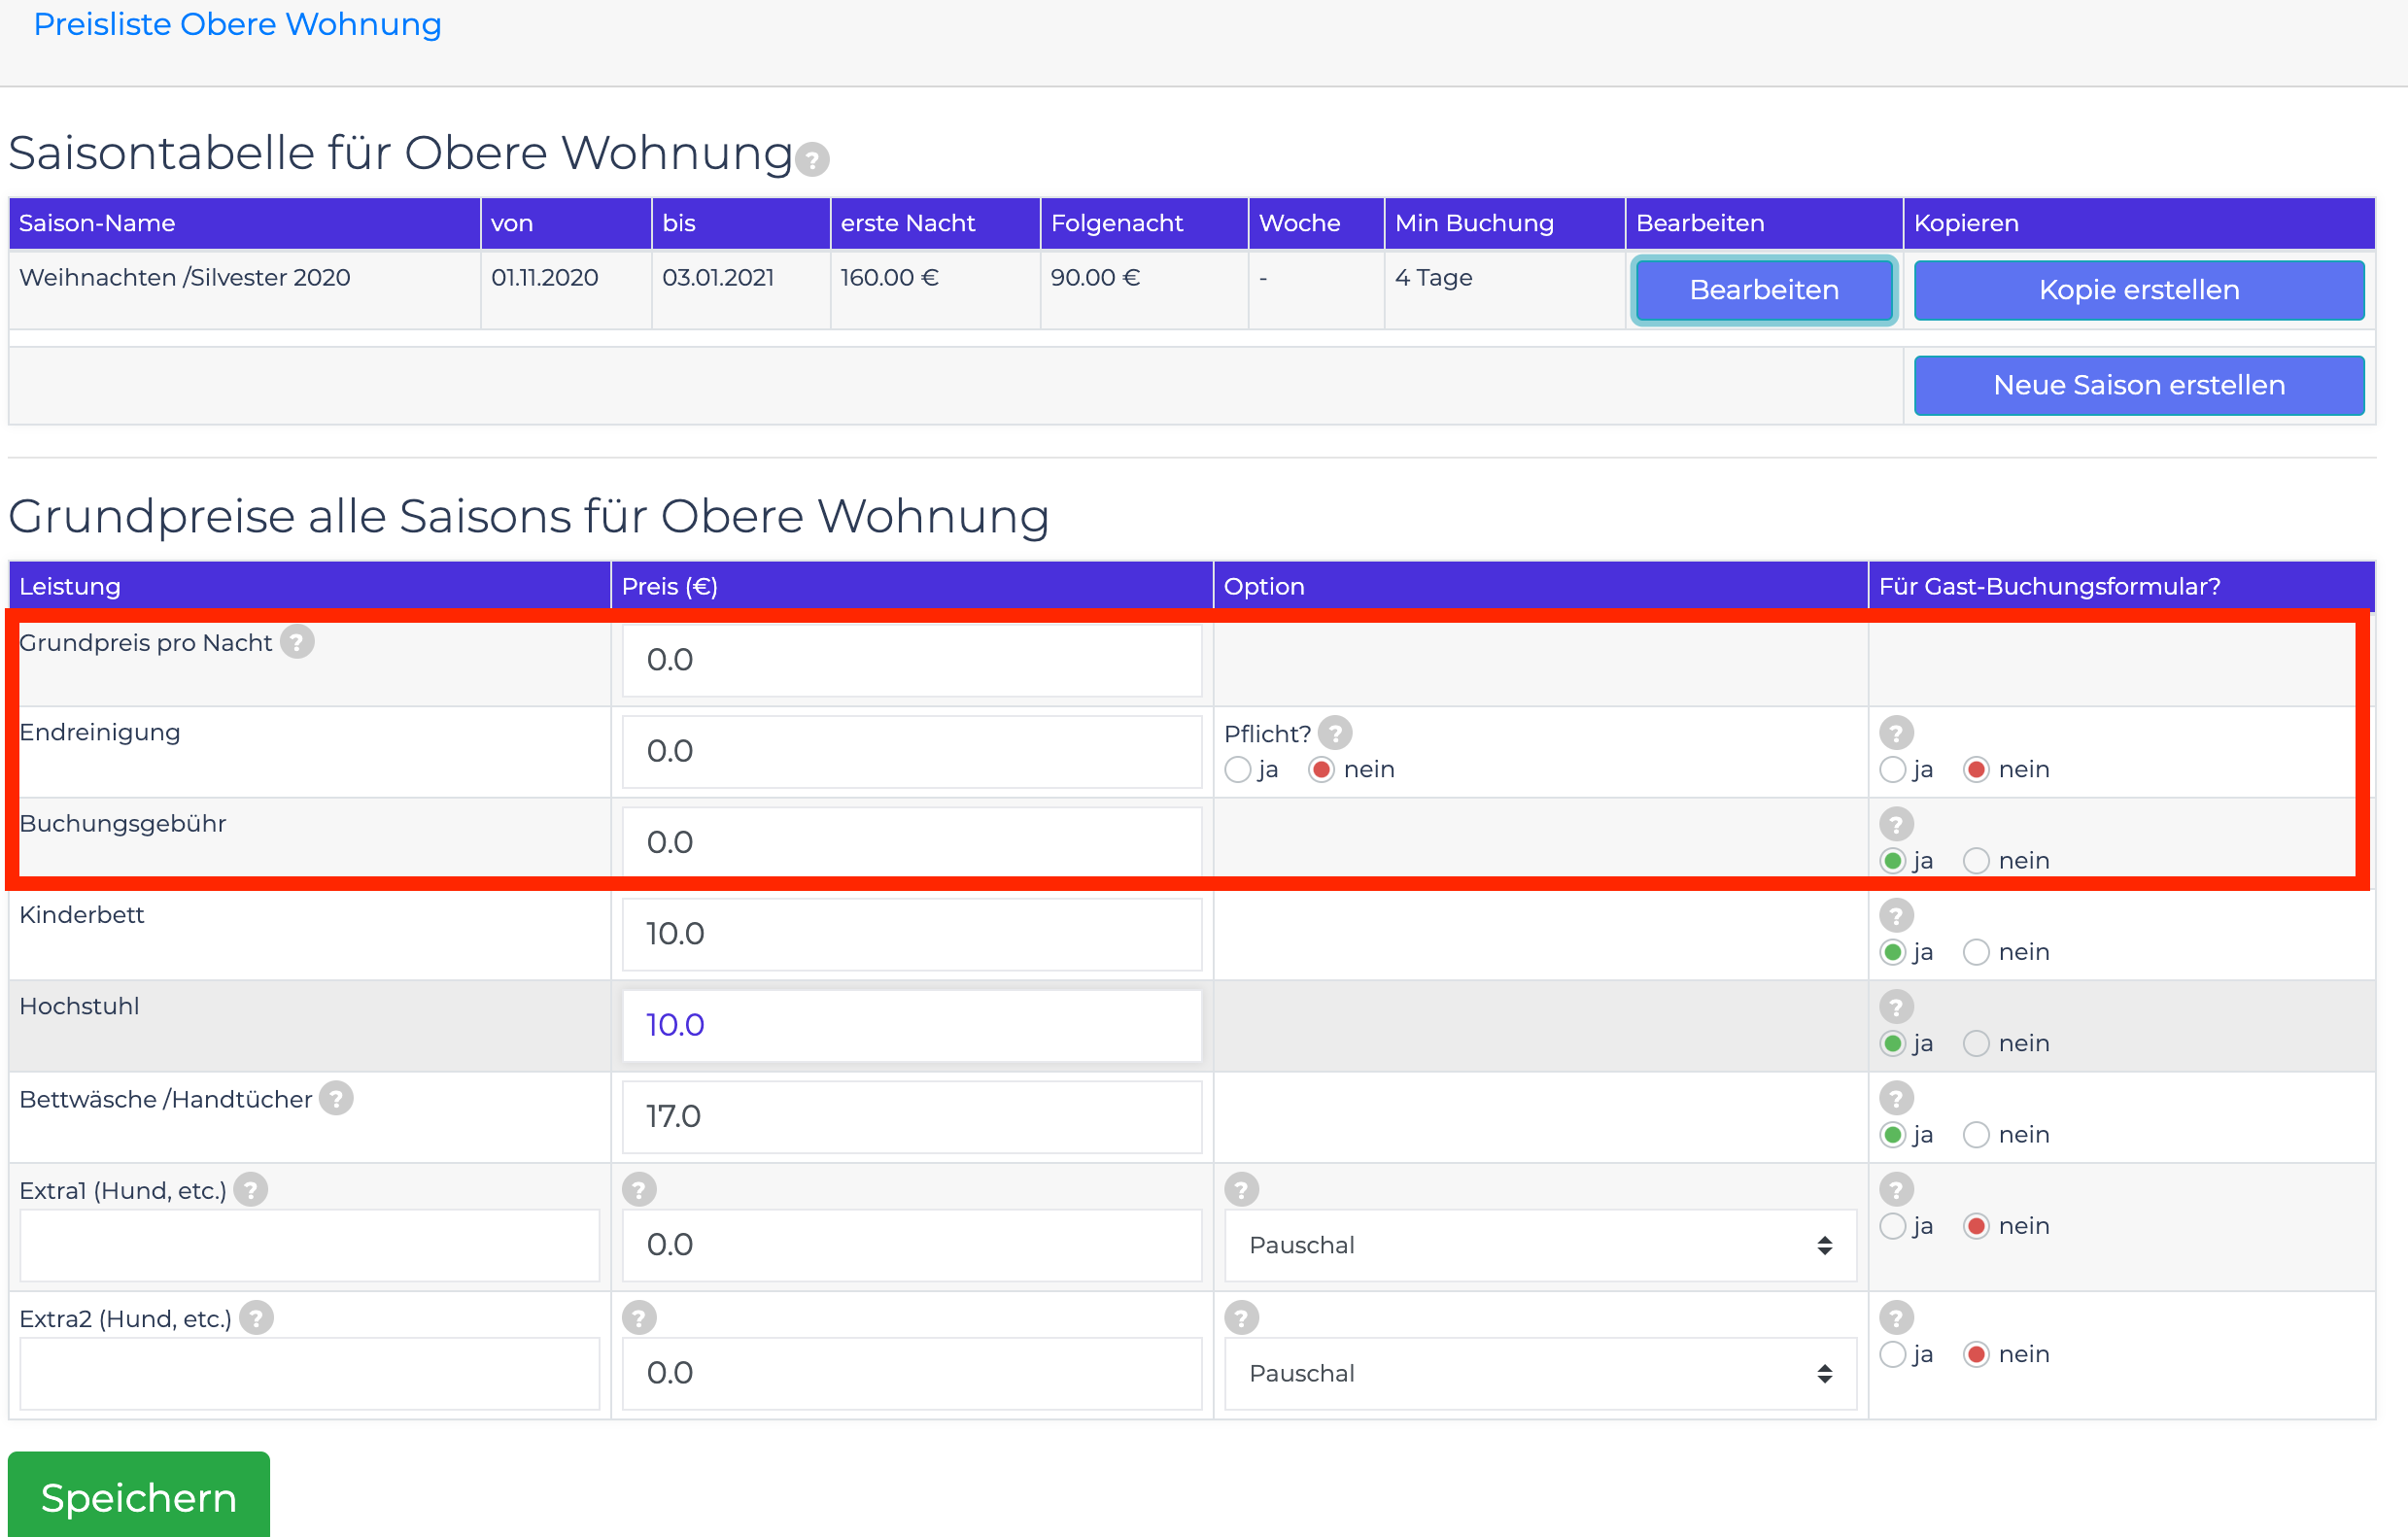Open Extra1 Pauschal option dropdown
This screenshot has width=2408, height=1537.
tap(1540, 1246)
